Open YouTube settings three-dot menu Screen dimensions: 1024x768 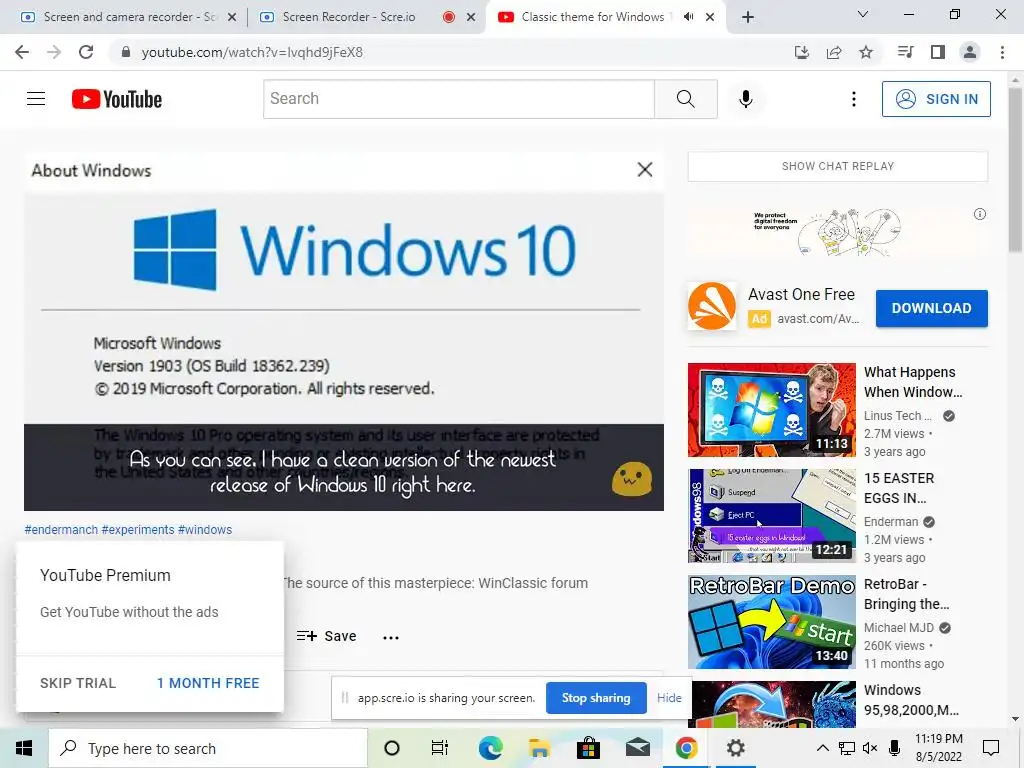tap(854, 99)
